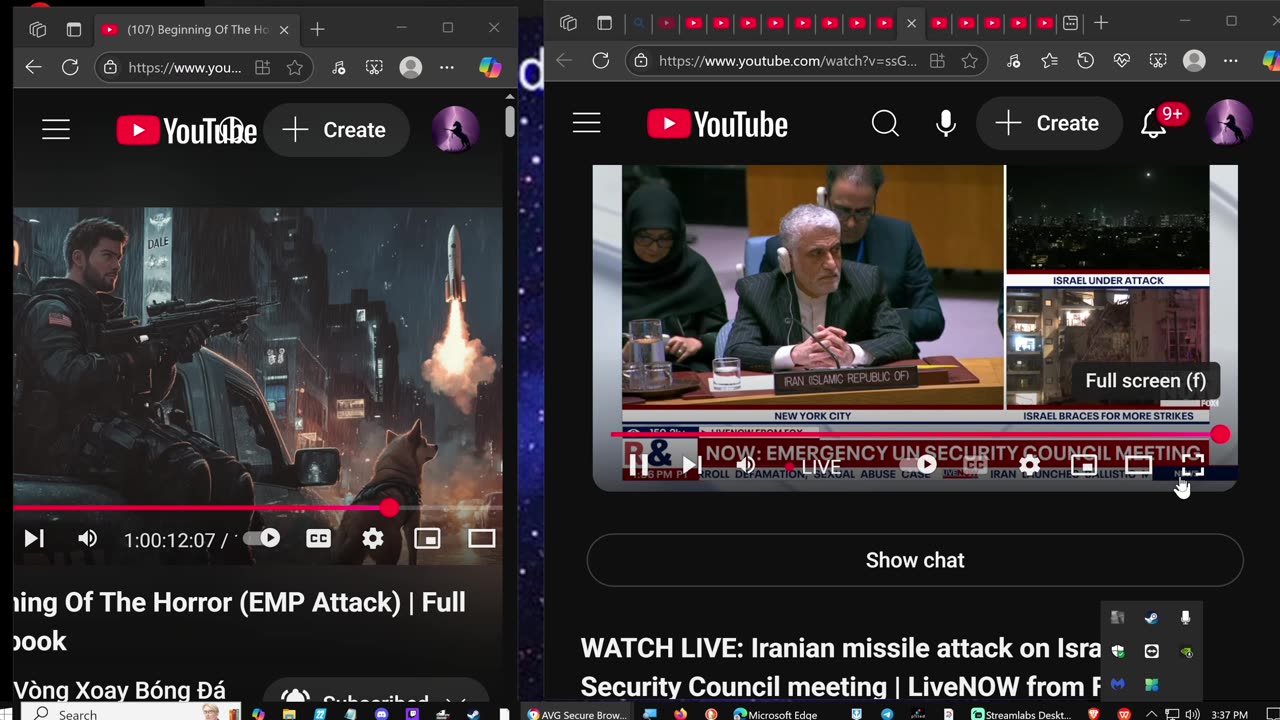Screen dimensions: 1280x720
Task: Open Settings and more in right browser
Action: click(1230, 61)
